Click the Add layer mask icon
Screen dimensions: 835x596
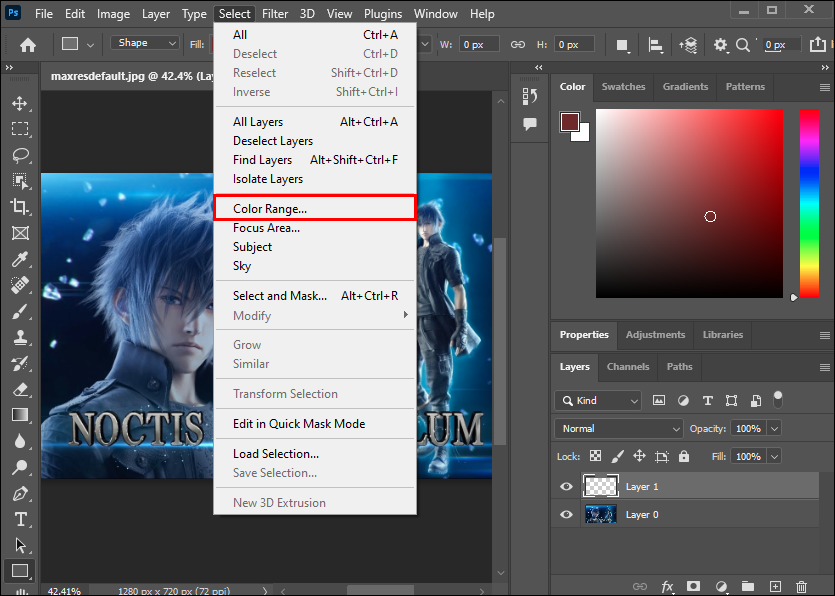click(x=693, y=586)
